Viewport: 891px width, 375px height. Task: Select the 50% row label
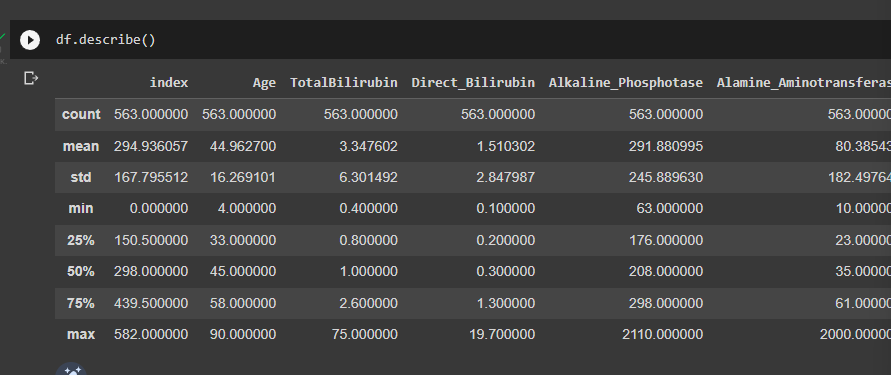coord(81,272)
